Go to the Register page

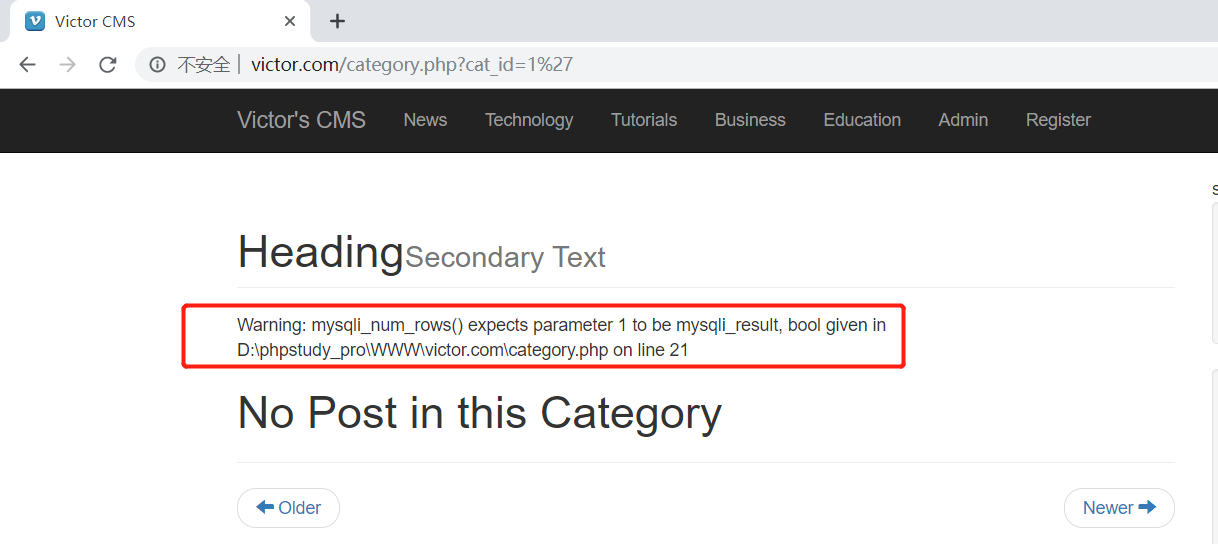point(1058,120)
